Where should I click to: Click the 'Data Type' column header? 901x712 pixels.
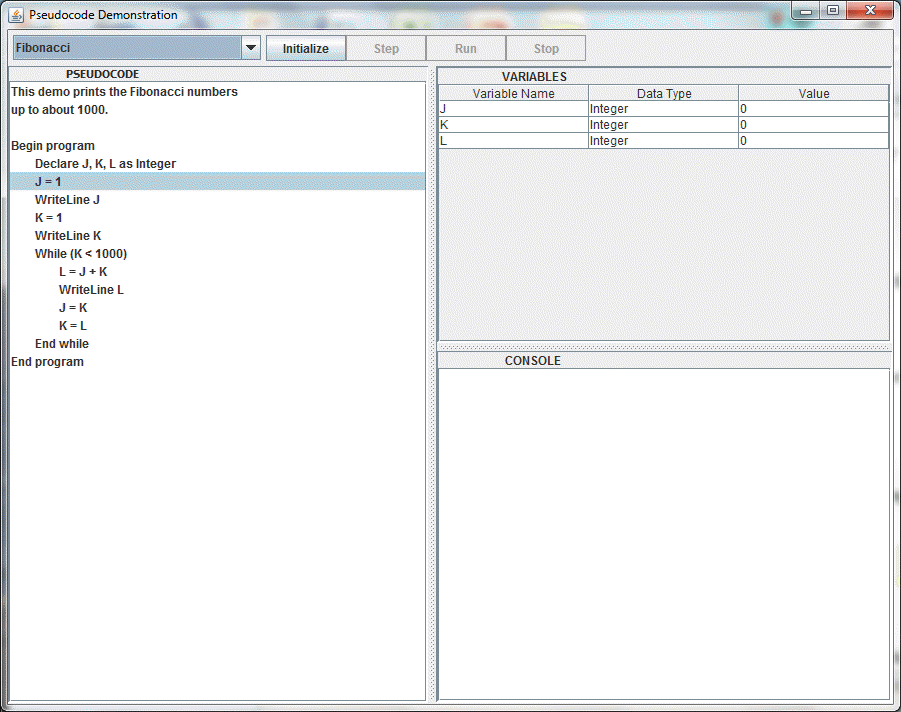(x=663, y=93)
